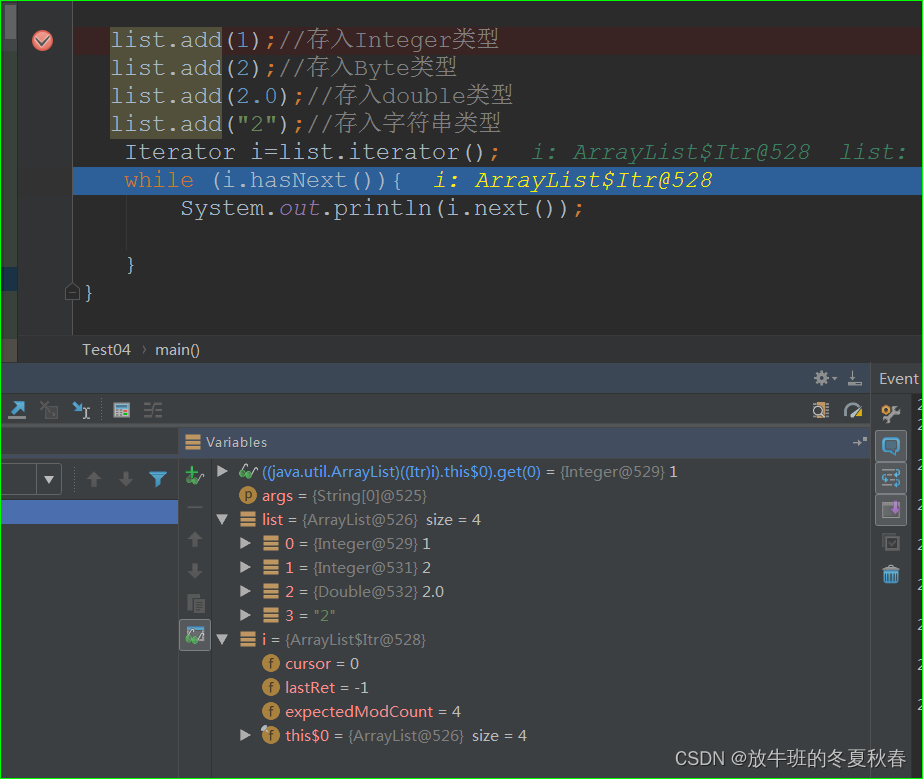Click the Drop Frame debugger icon
923x779 pixels.
[x=49, y=410]
